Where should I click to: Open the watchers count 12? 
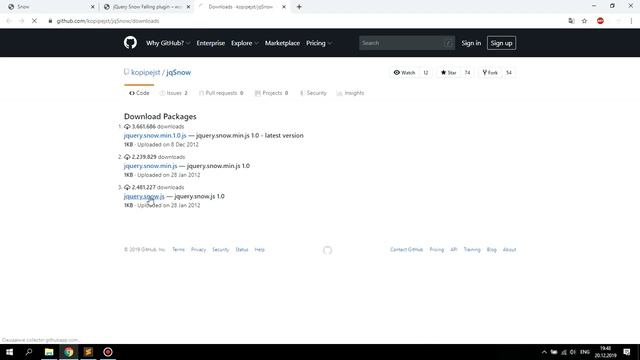[426, 73]
